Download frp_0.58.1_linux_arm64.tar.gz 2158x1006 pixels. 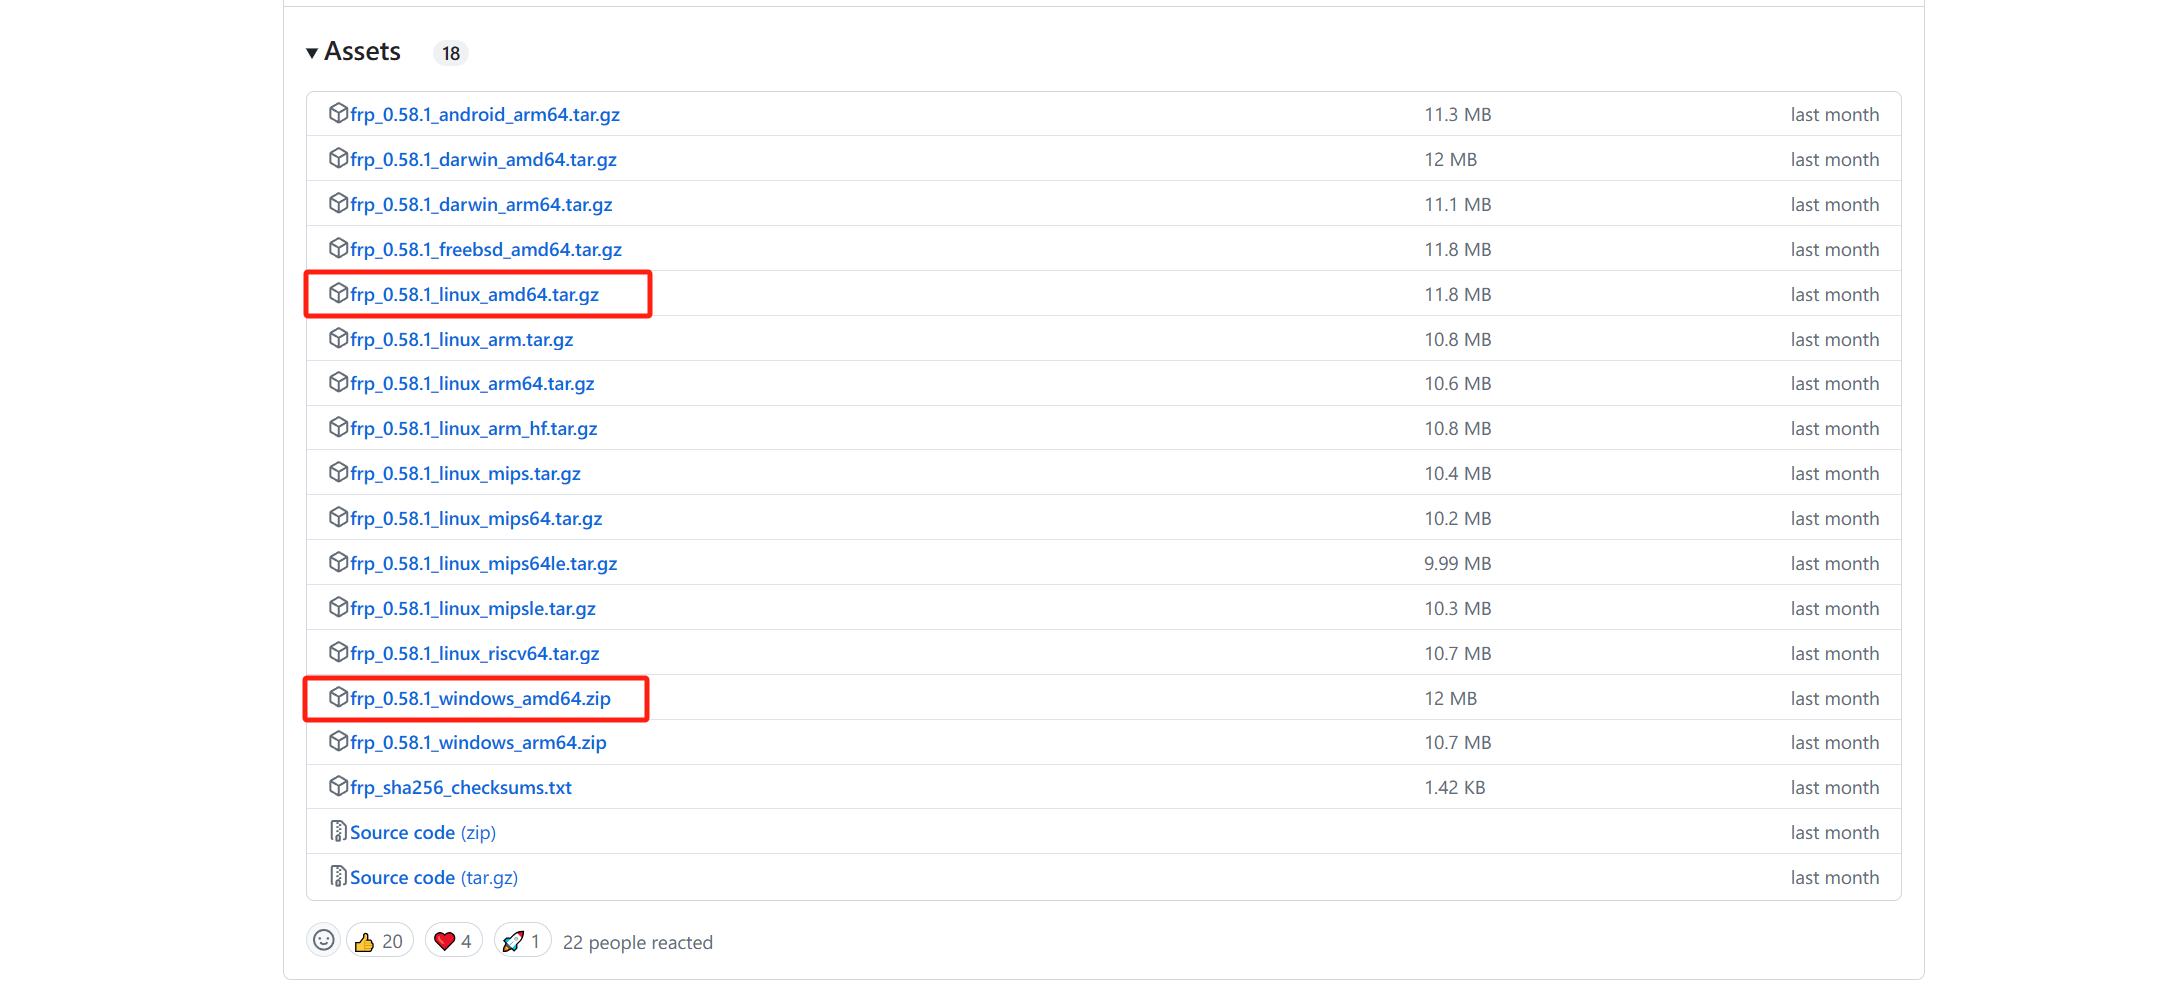point(472,384)
